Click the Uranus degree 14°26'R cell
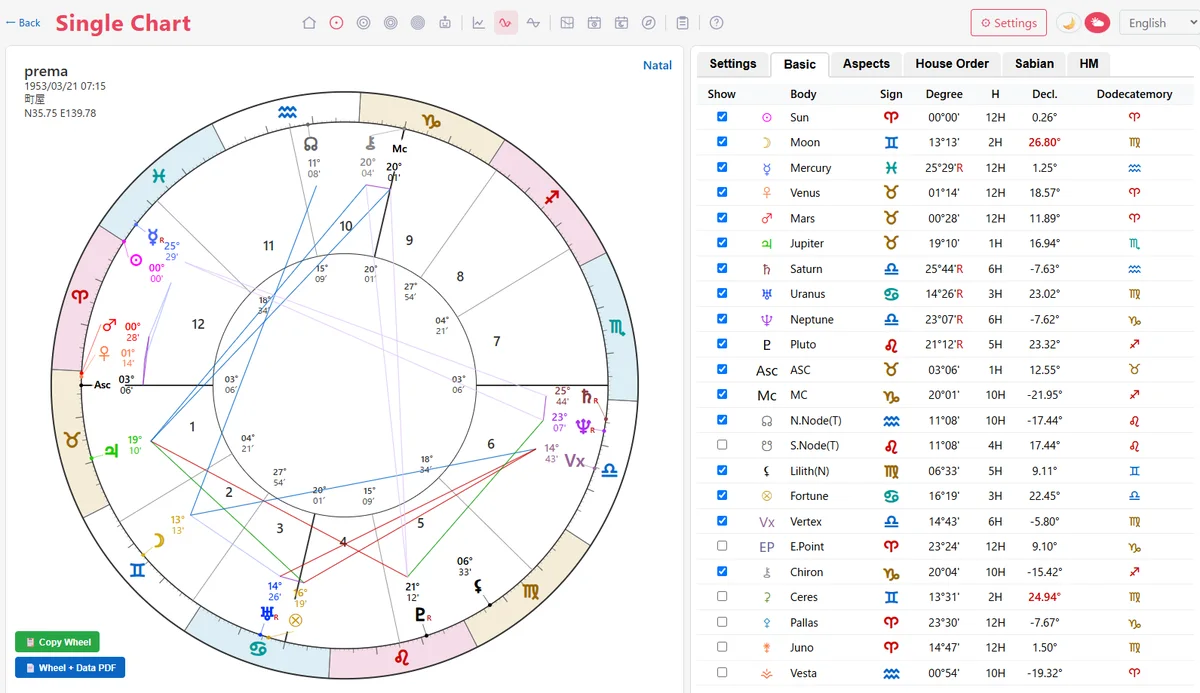The image size is (1200, 693). click(944, 294)
